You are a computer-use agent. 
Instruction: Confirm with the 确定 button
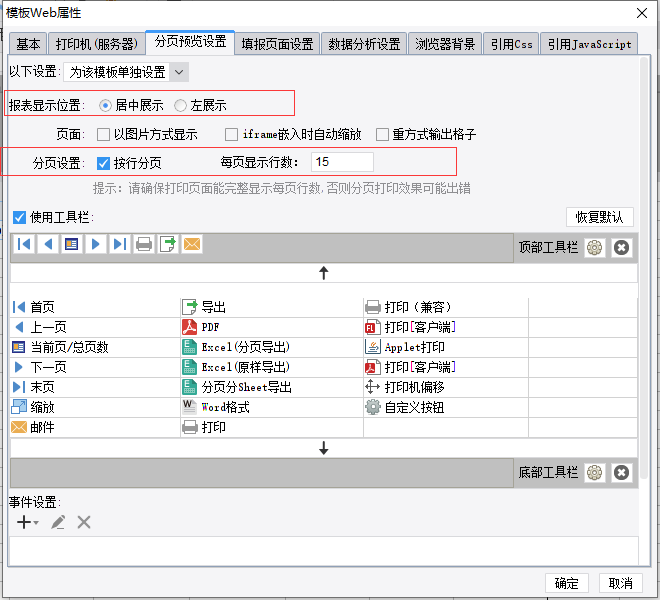coord(567,583)
